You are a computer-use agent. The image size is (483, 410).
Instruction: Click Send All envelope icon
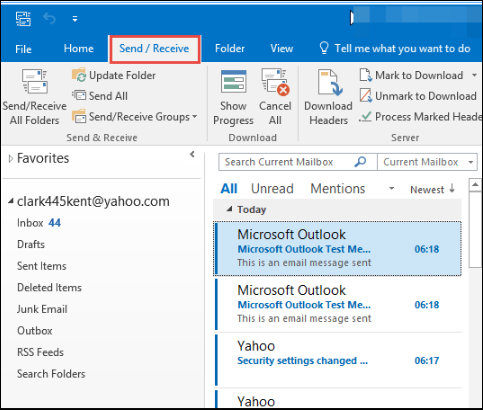tap(79, 96)
